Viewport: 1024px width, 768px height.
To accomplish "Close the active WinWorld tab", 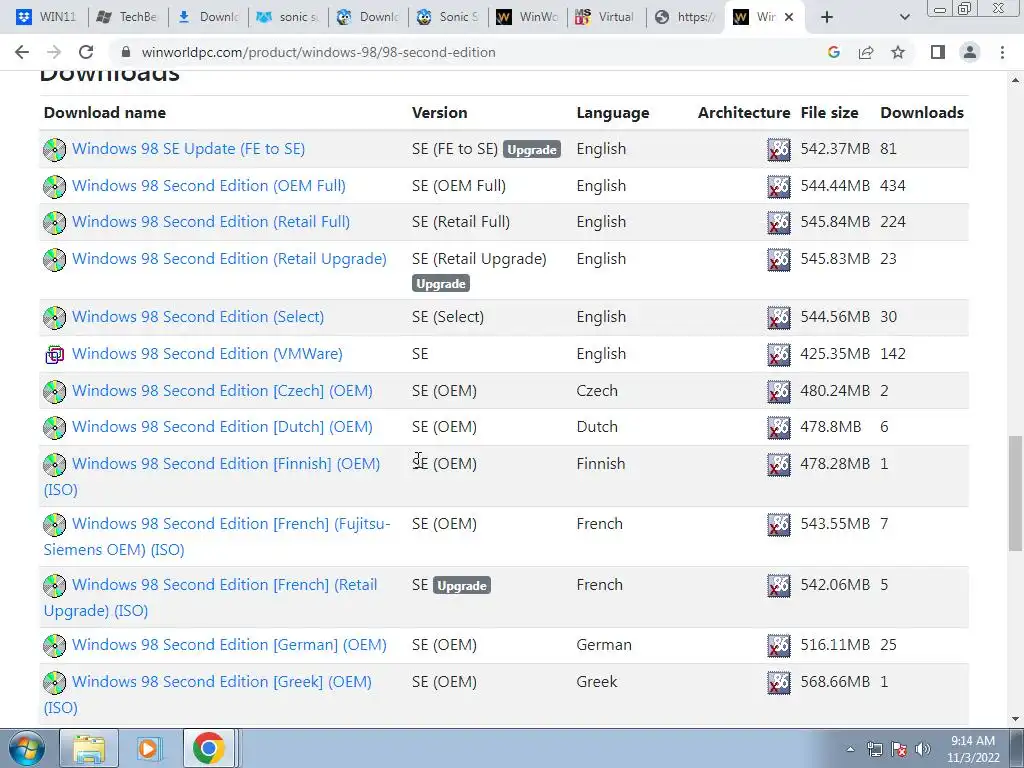I will pos(789,17).
